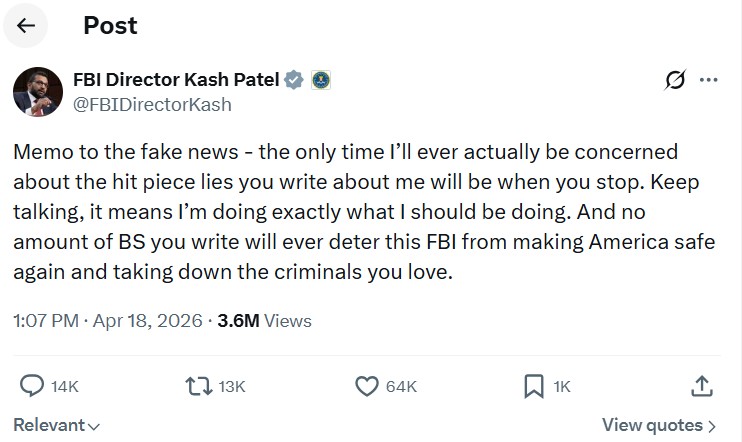Screen dimensions: 742x442
Task: Click the reply speech bubble icon
Action: [33, 386]
